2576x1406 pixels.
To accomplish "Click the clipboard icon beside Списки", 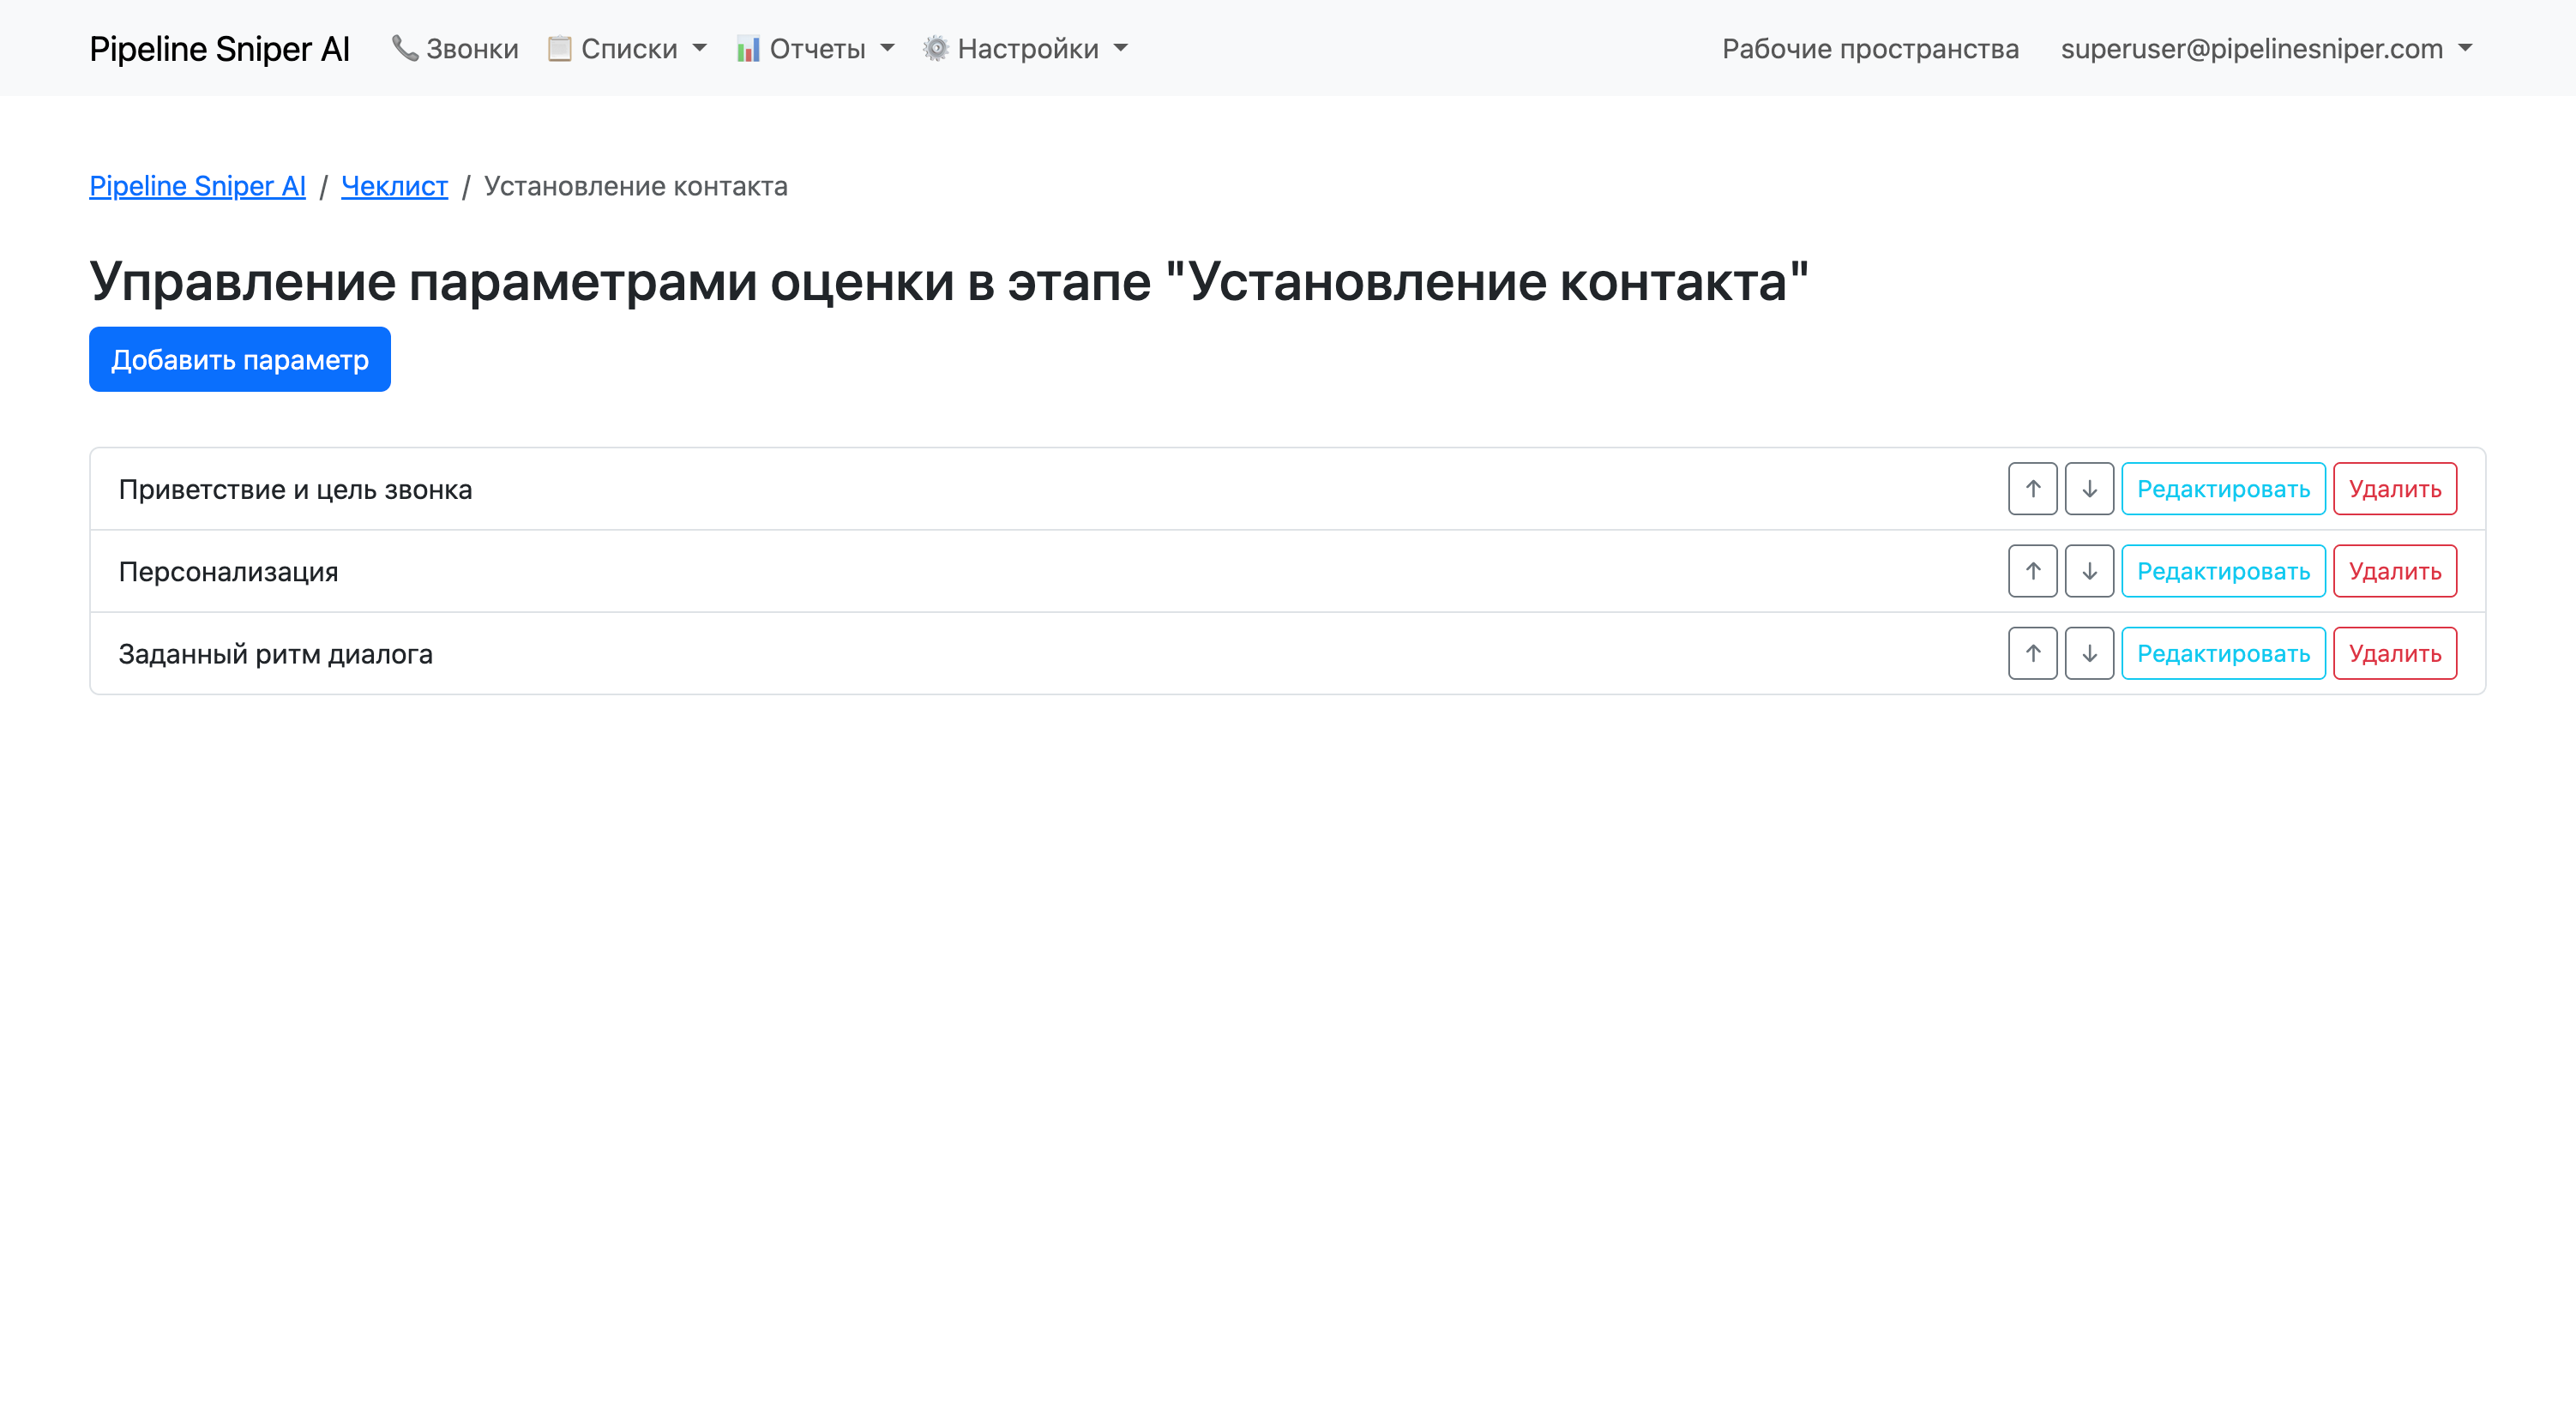I will 560,48.
